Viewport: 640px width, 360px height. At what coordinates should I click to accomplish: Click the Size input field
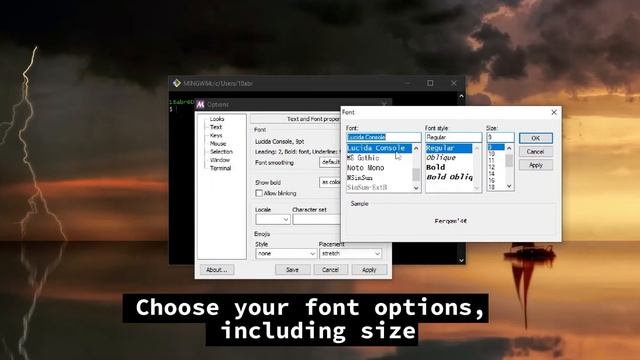pos(500,137)
